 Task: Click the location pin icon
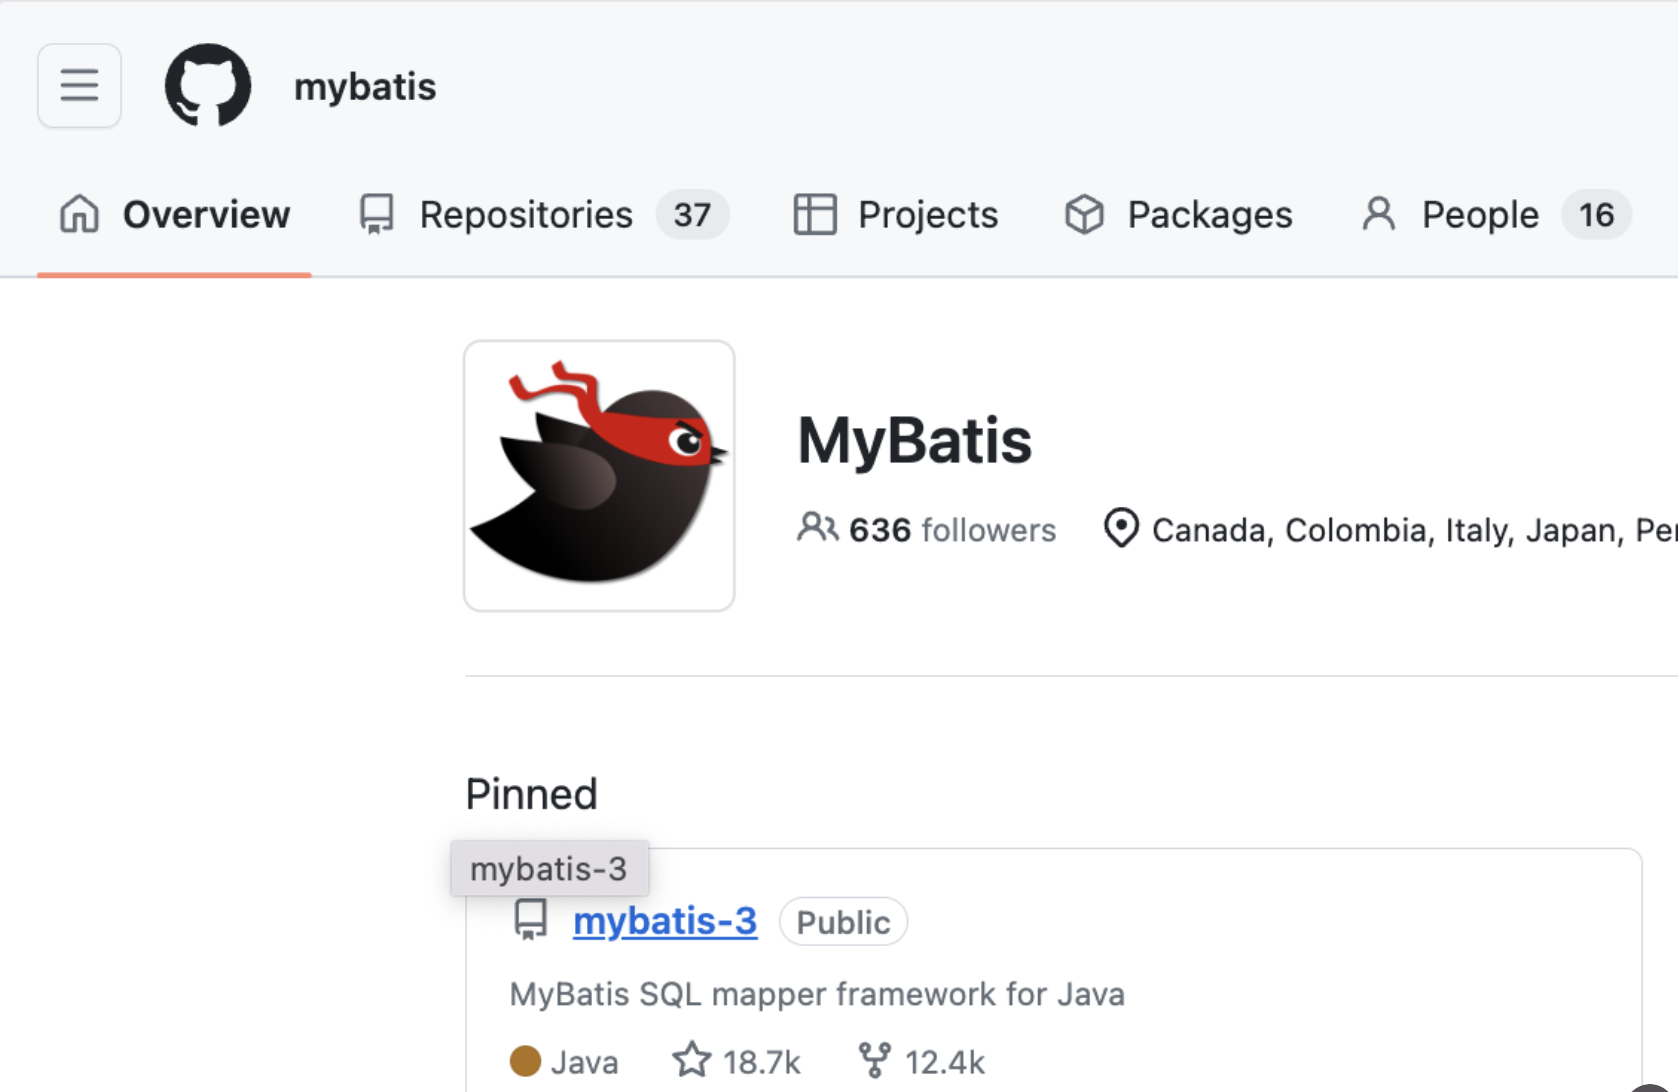(1121, 528)
